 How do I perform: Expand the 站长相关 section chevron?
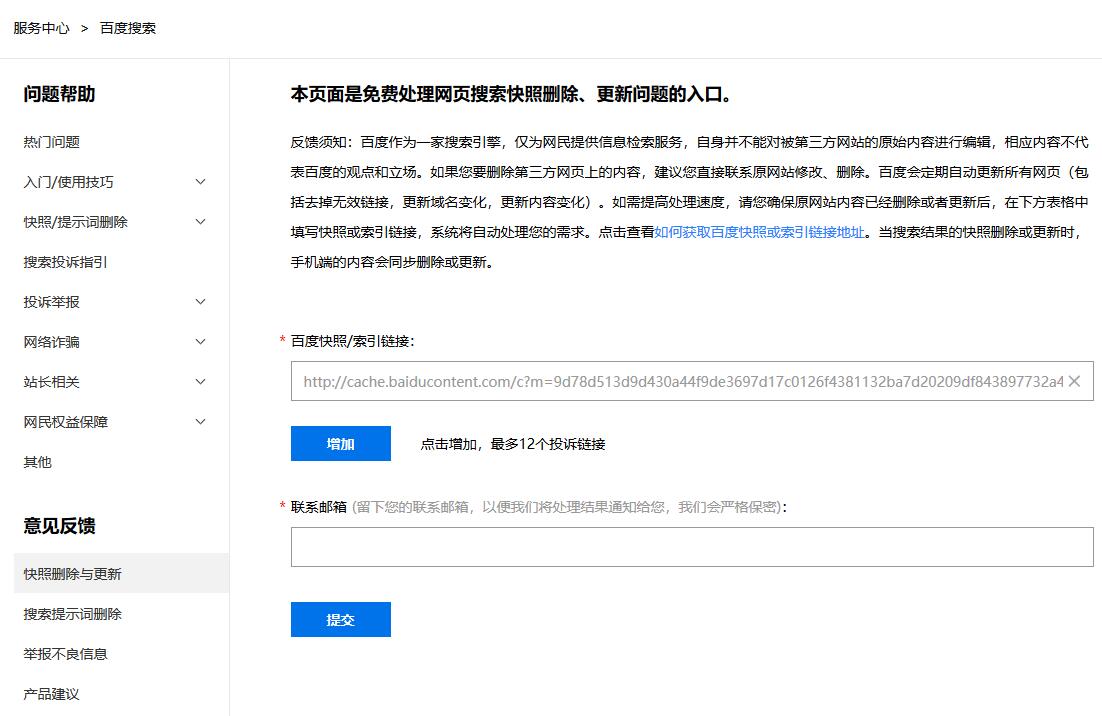point(200,382)
